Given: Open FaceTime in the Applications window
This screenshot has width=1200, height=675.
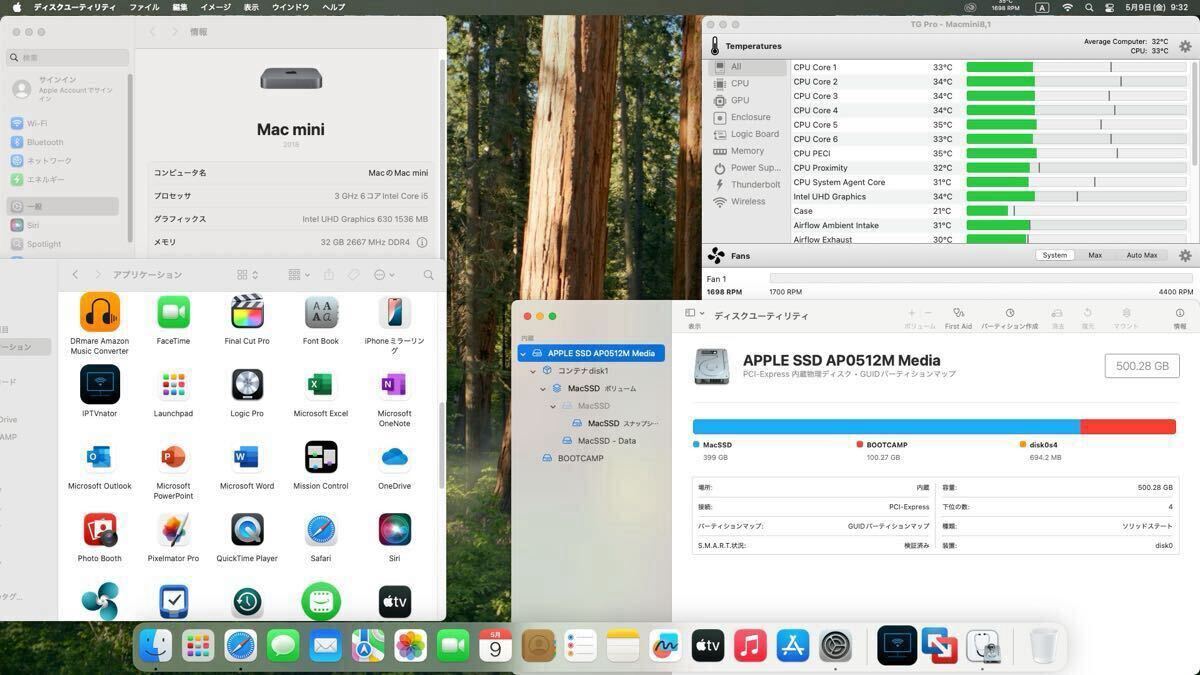Looking at the screenshot, I should (x=173, y=312).
